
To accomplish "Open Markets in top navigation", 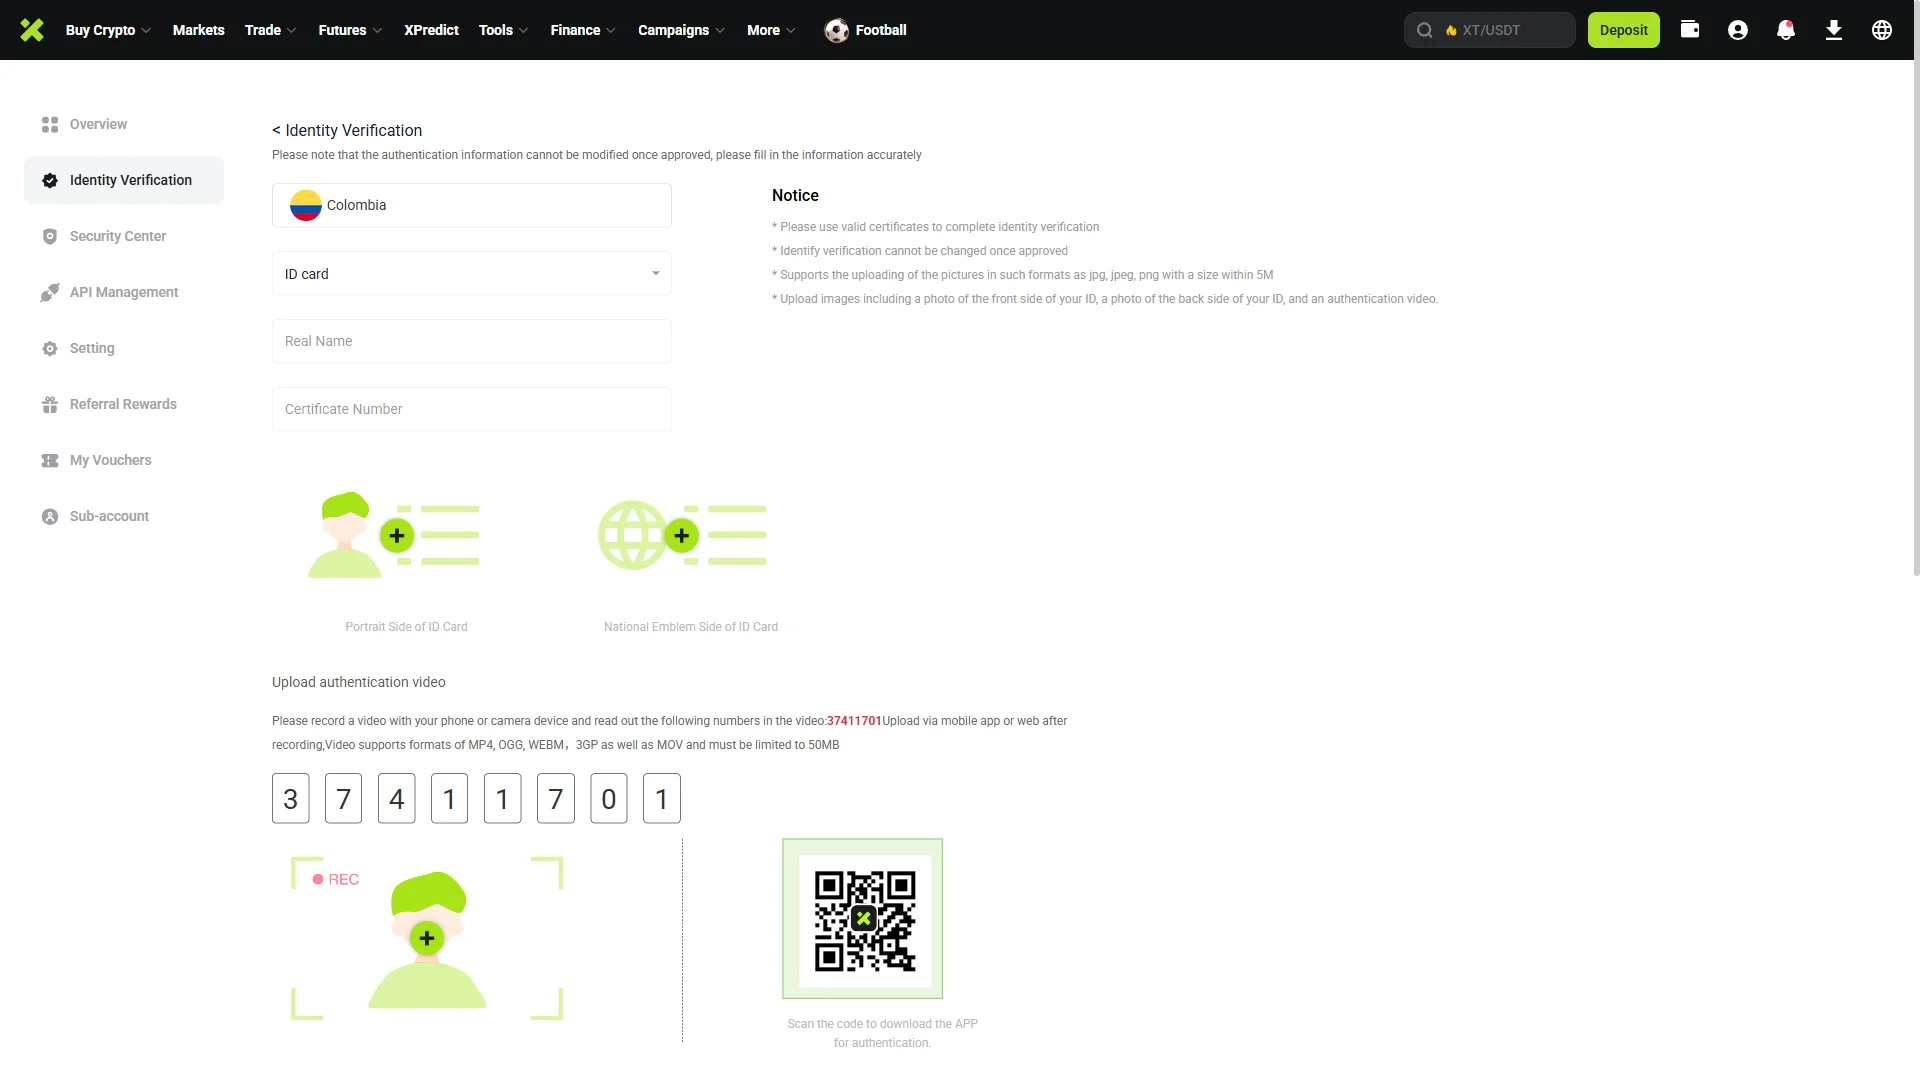I will pos(198,30).
